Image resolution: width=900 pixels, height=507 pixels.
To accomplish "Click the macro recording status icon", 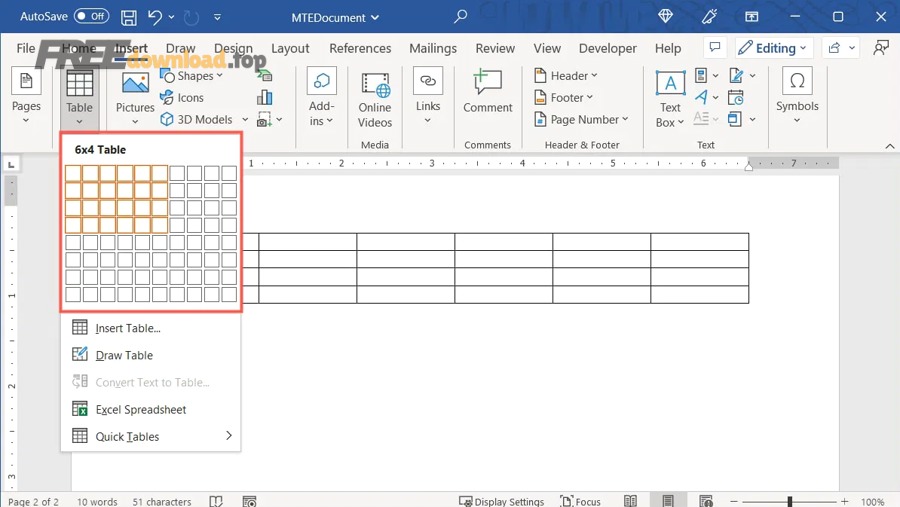I will click(x=249, y=501).
